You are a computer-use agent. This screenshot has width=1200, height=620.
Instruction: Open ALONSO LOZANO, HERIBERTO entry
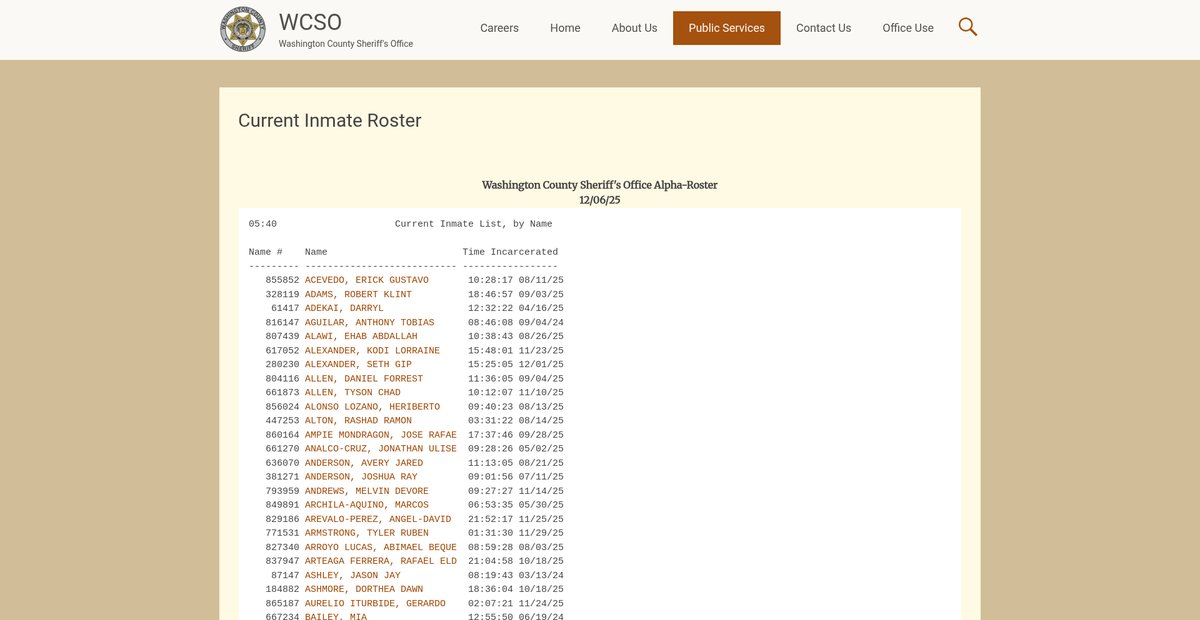pos(372,407)
